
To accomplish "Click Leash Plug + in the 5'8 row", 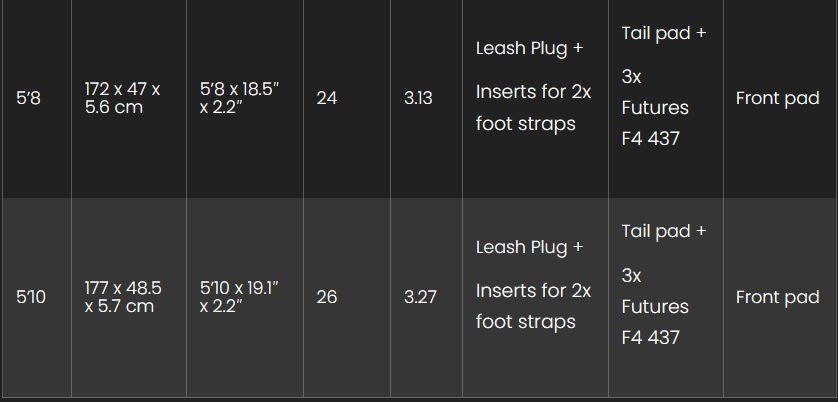I will click(529, 49).
